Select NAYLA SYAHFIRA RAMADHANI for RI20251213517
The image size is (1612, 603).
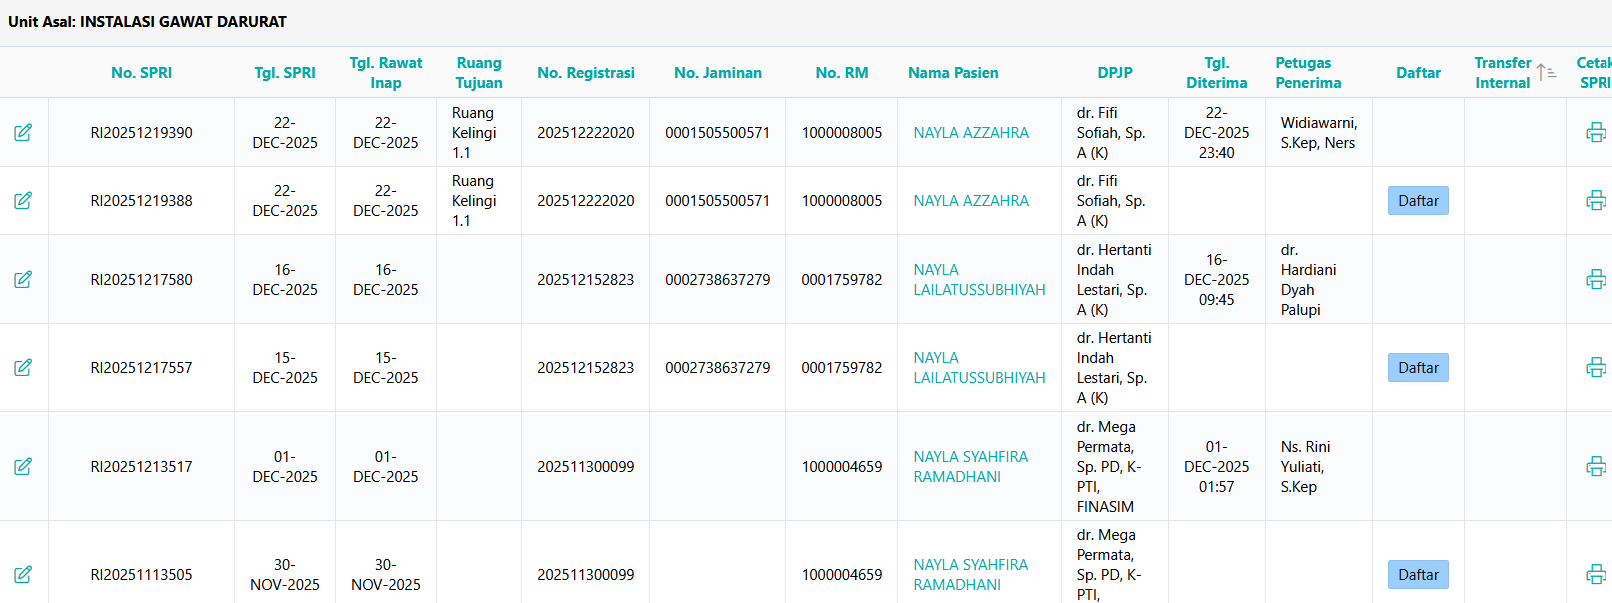[969, 467]
